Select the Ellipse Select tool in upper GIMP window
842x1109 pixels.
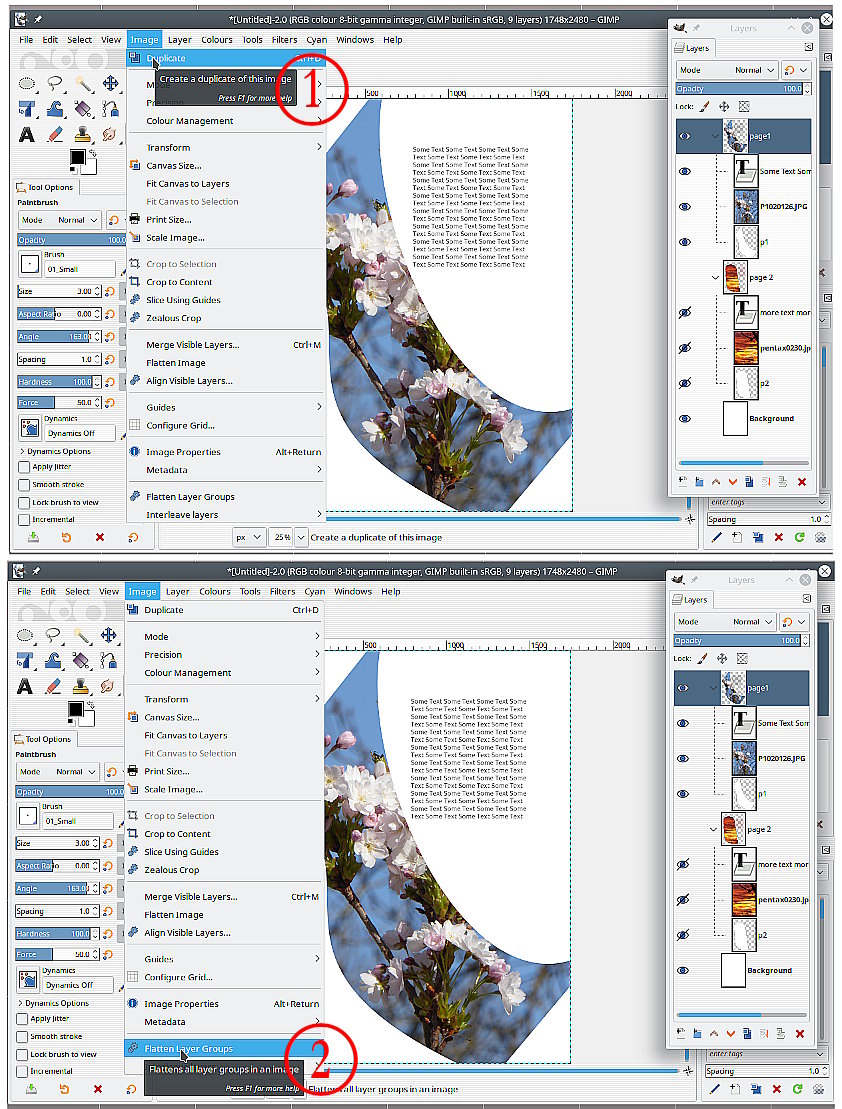point(26,83)
